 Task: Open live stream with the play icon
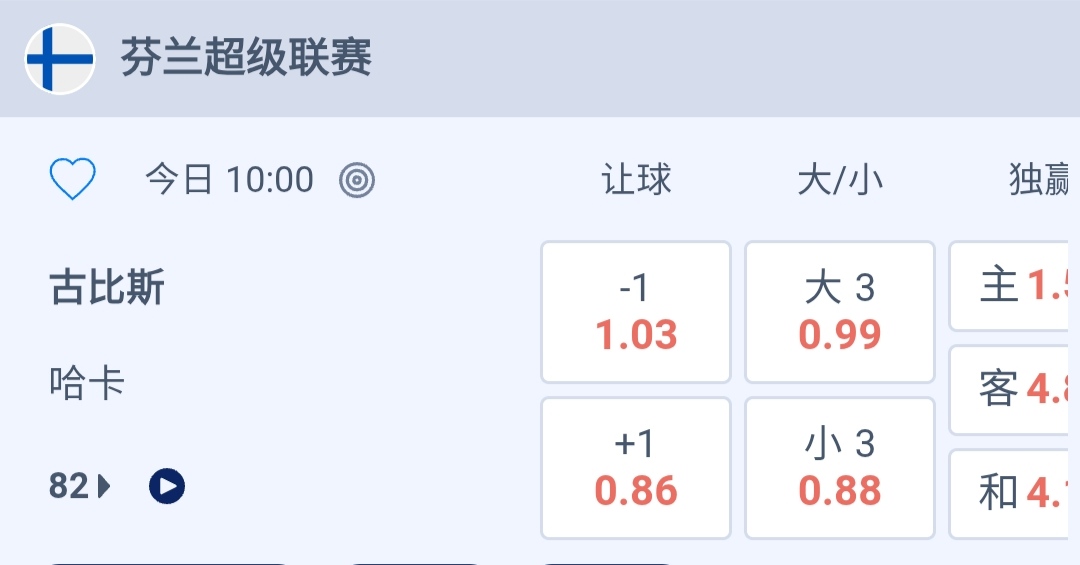click(x=167, y=487)
